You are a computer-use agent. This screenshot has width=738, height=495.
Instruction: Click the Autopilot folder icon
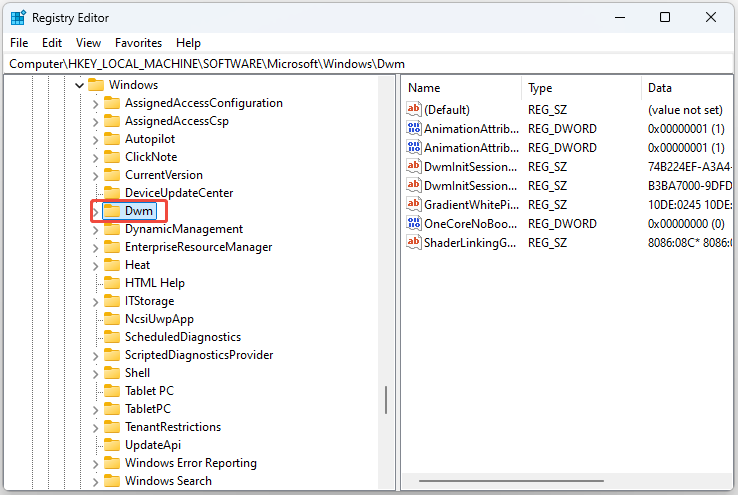pyautogui.click(x=112, y=139)
